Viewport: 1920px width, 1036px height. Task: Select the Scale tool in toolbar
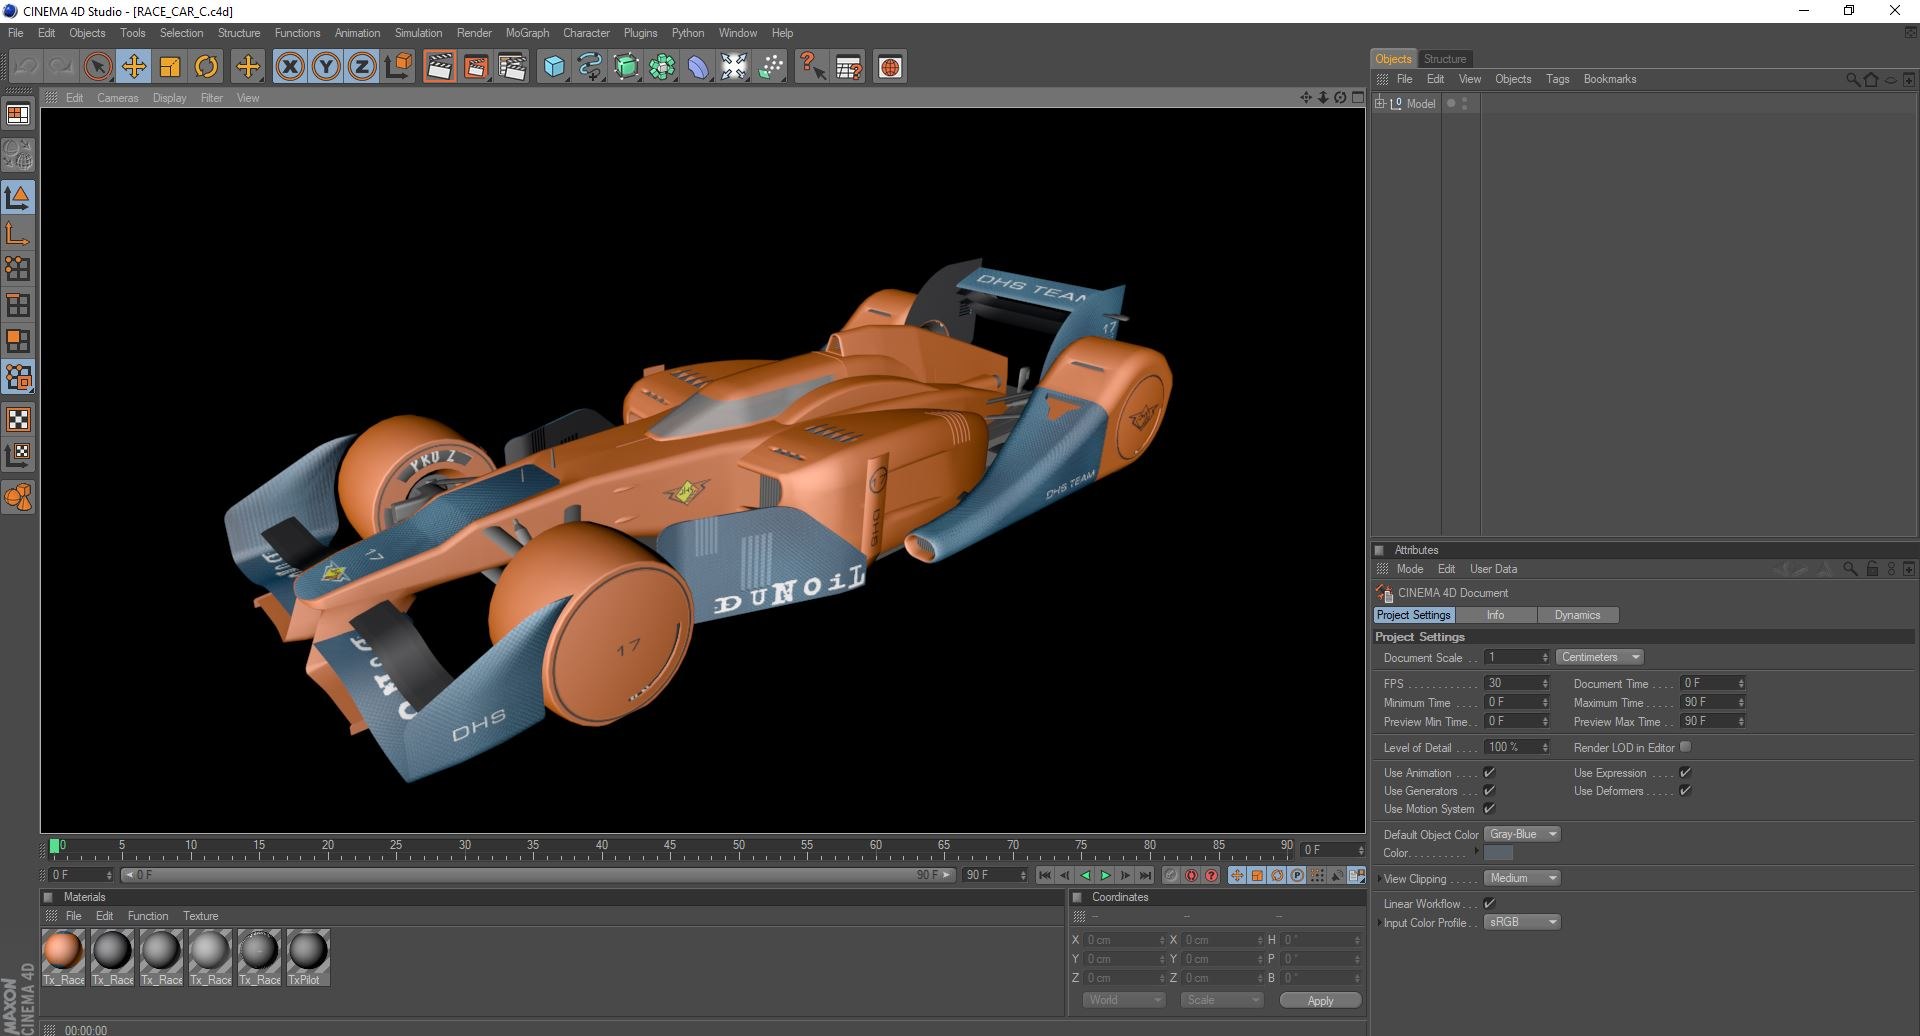click(x=170, y=67)
